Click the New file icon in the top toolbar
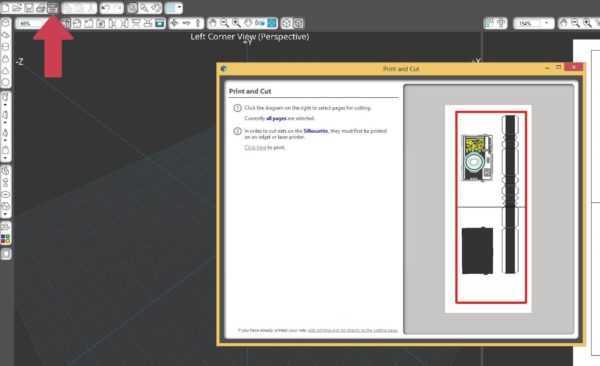 pyautogui.click(x=5, y=8)
